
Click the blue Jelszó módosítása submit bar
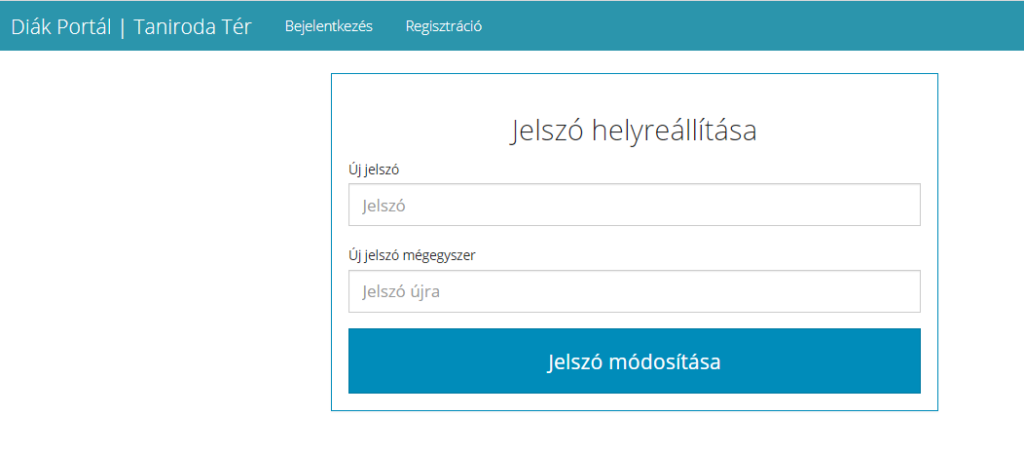(x=633, y=361)
